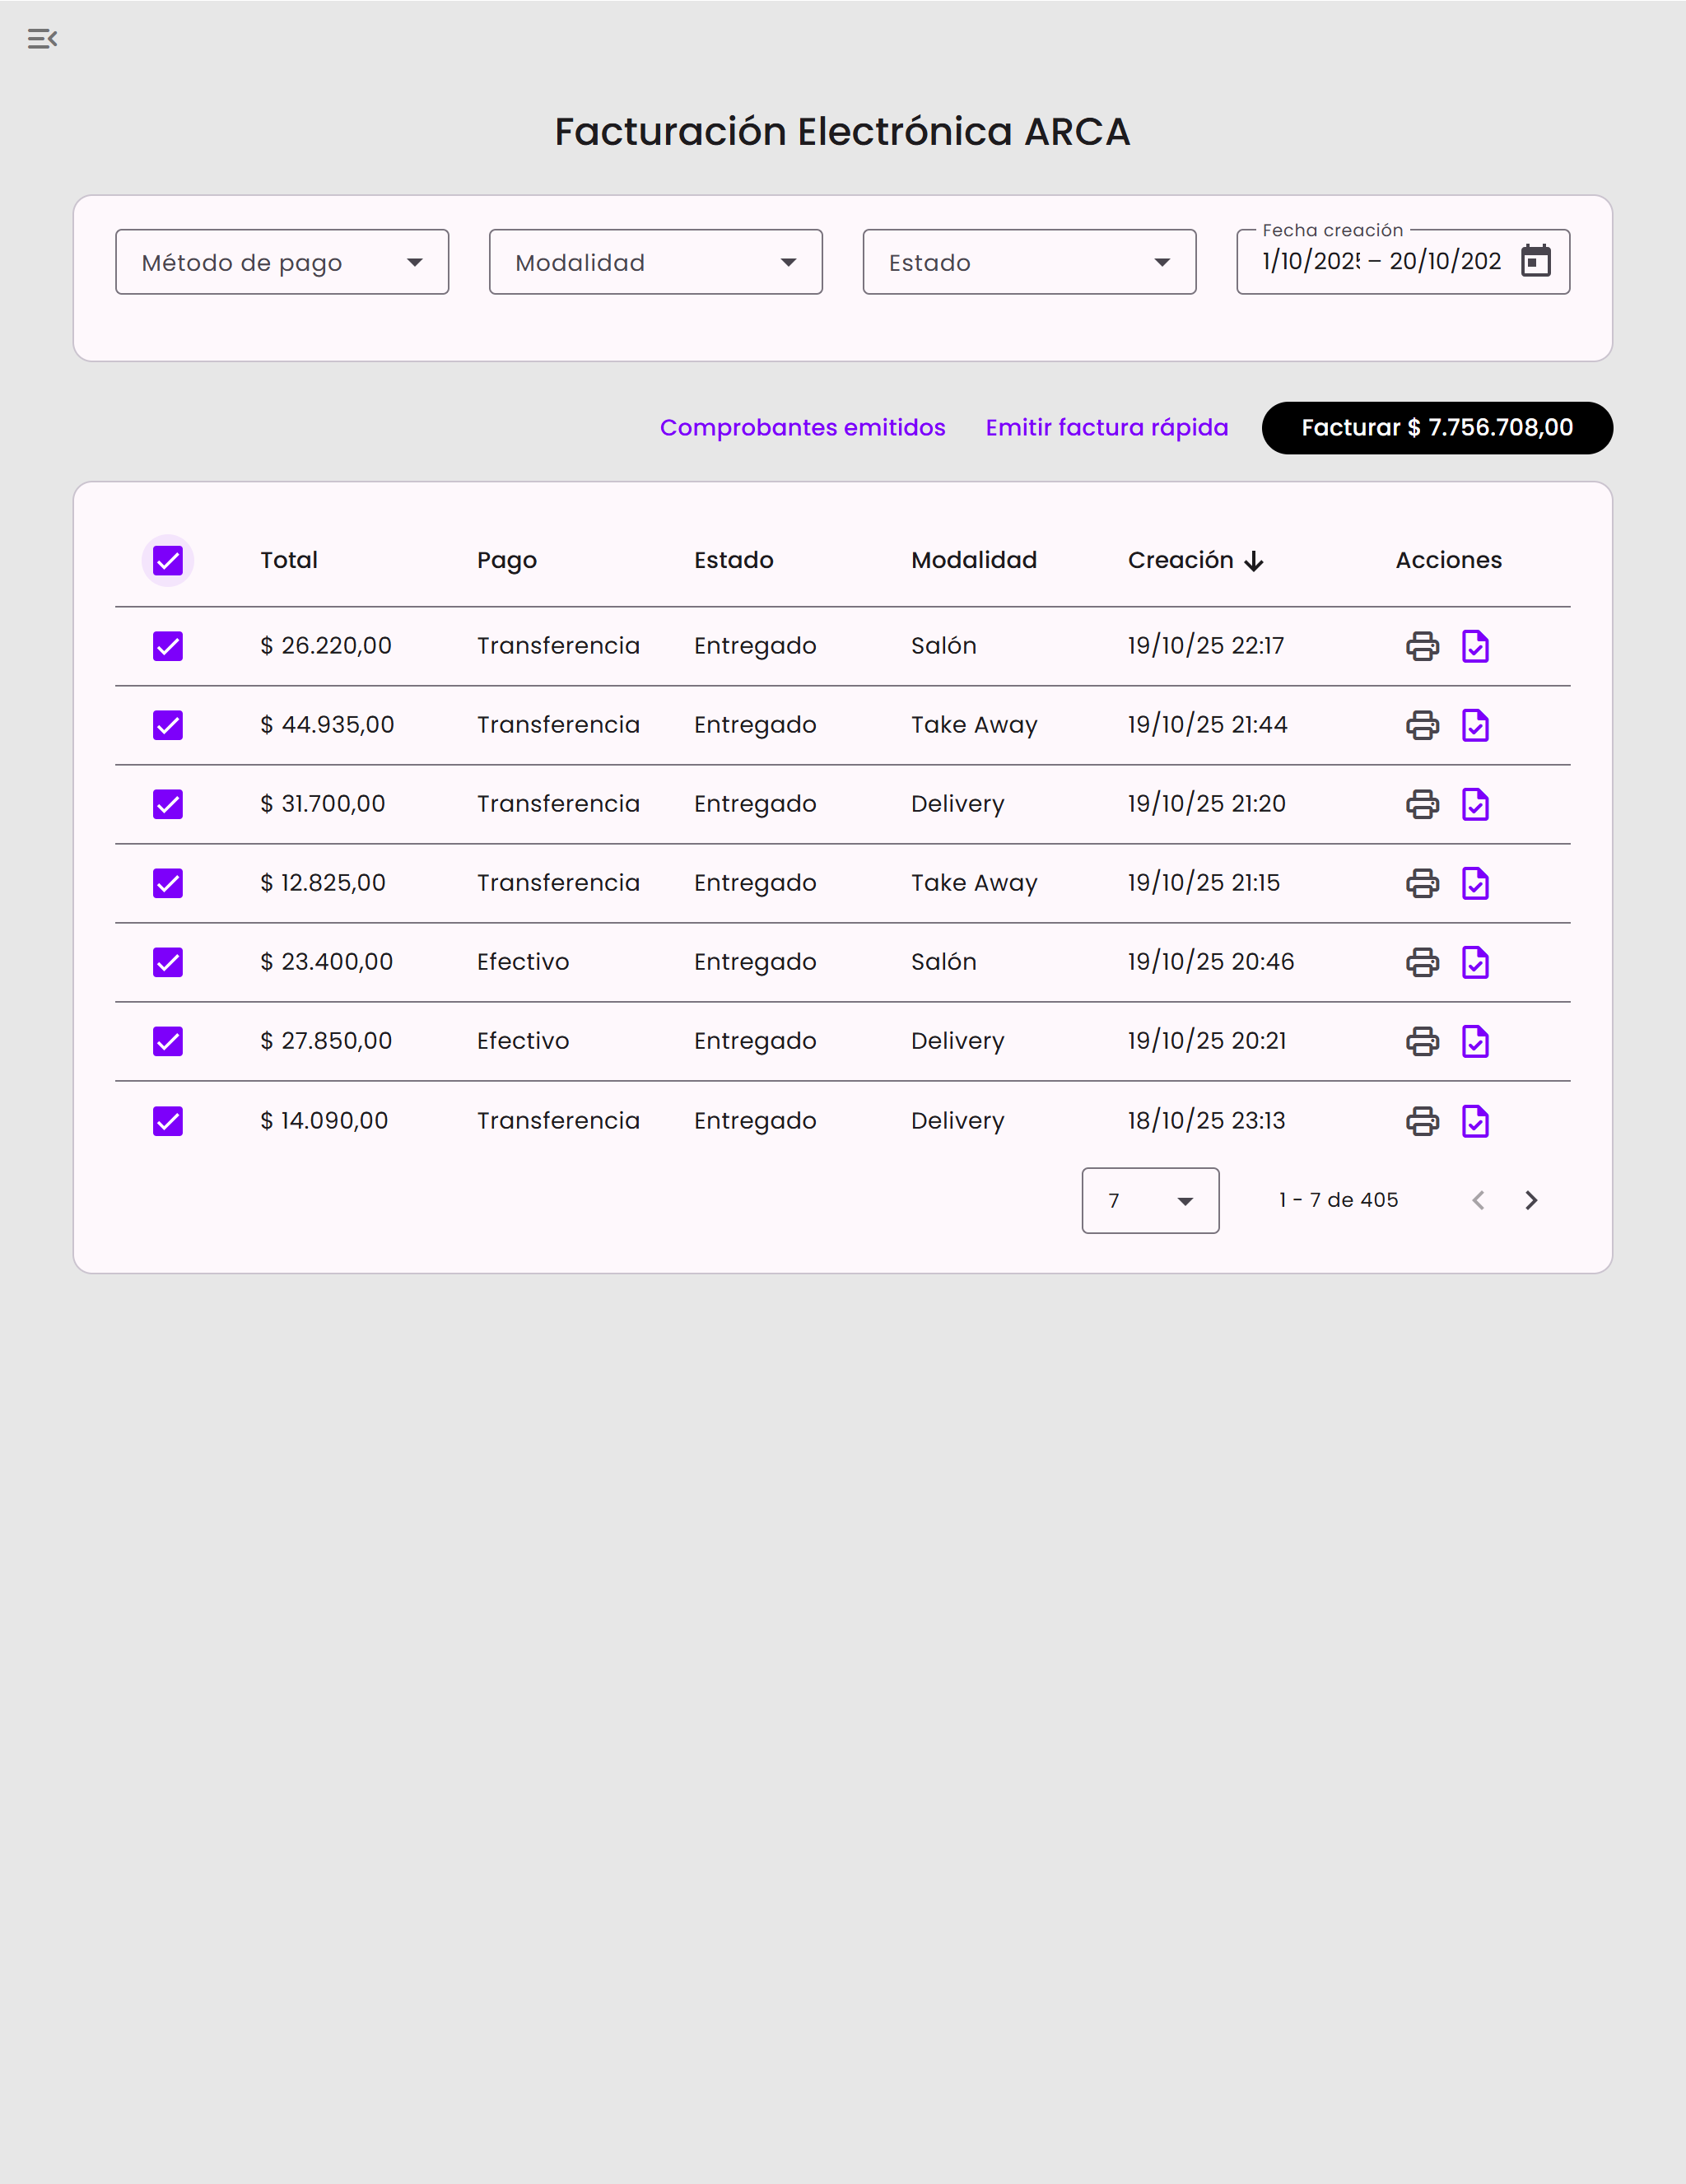Uncheck the $ 26.220,00 row checkbox
Screen dimensions: 1686x2184
pos(168,646)
